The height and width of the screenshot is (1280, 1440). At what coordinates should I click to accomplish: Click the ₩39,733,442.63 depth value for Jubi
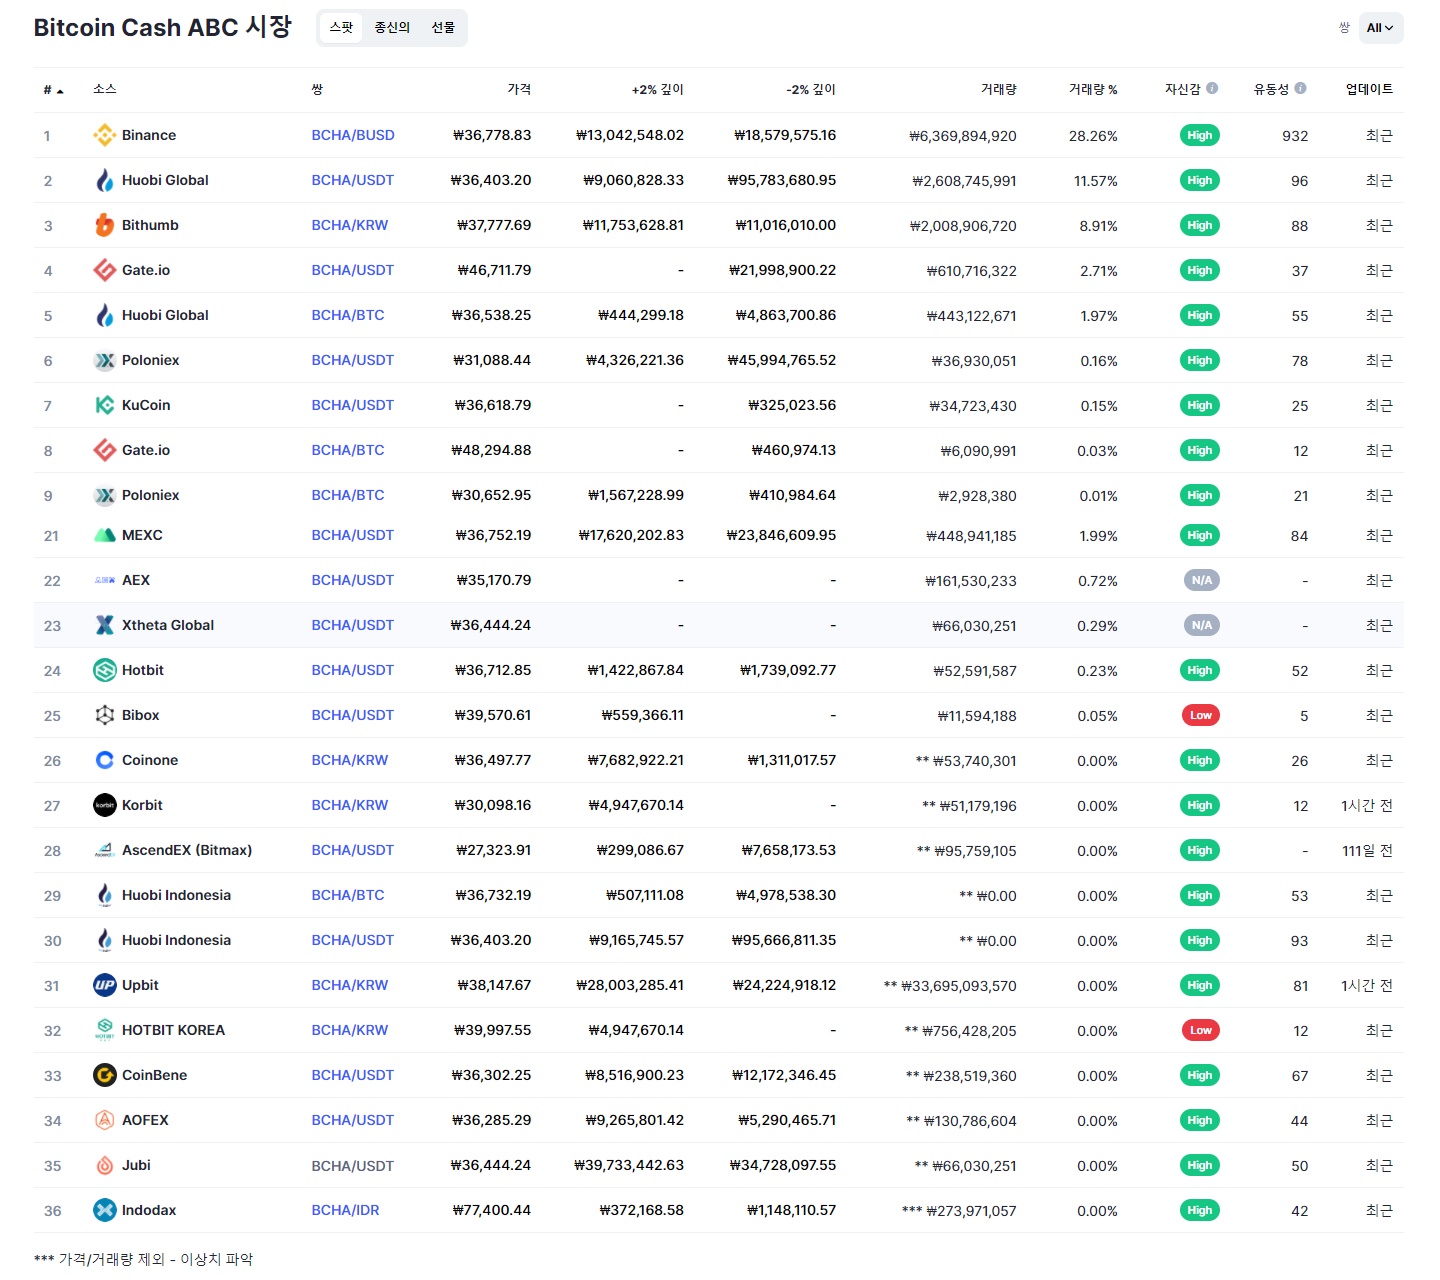(629, 1165)
